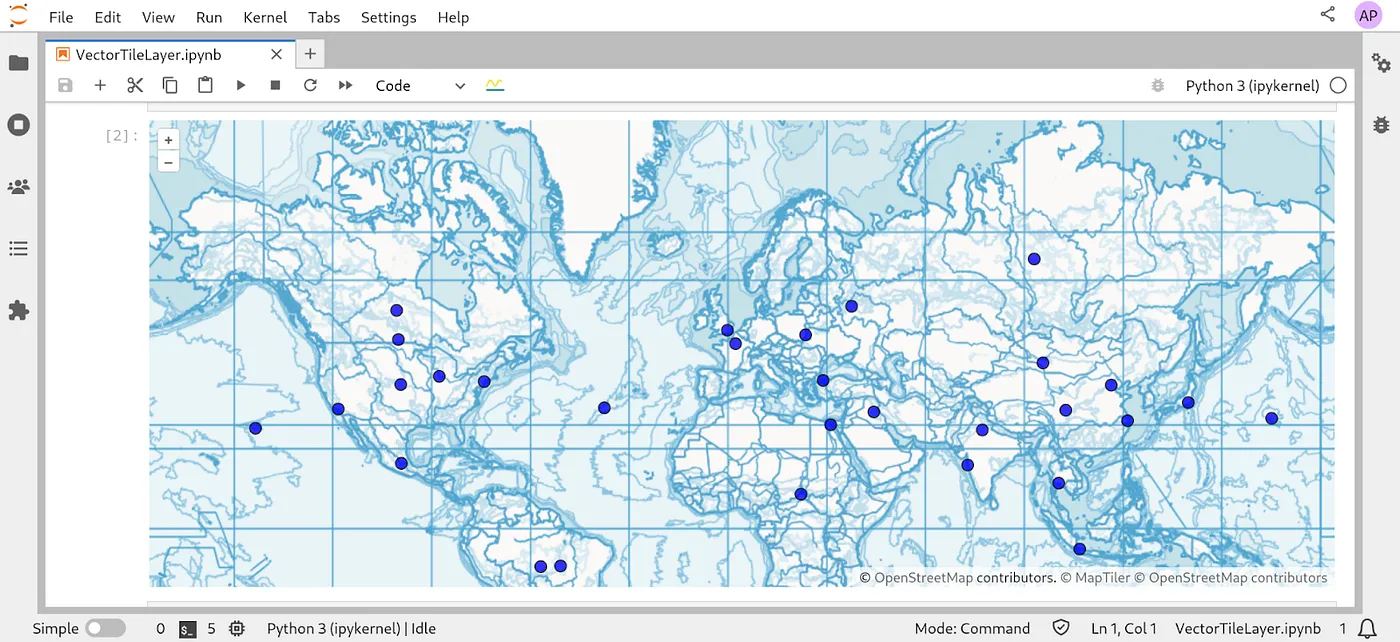
Task: Switch kernel via Python 3 (ipykernel) button
Action: coord(1252,86)
